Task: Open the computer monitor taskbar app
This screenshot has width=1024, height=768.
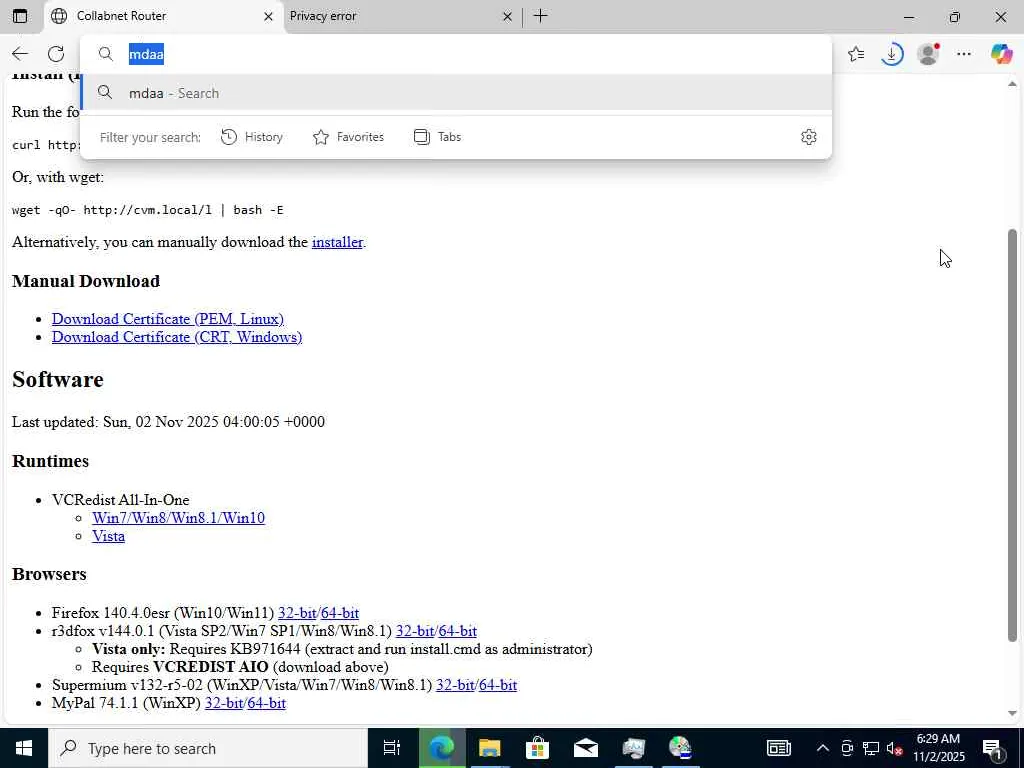Action: tap(633, 748)
